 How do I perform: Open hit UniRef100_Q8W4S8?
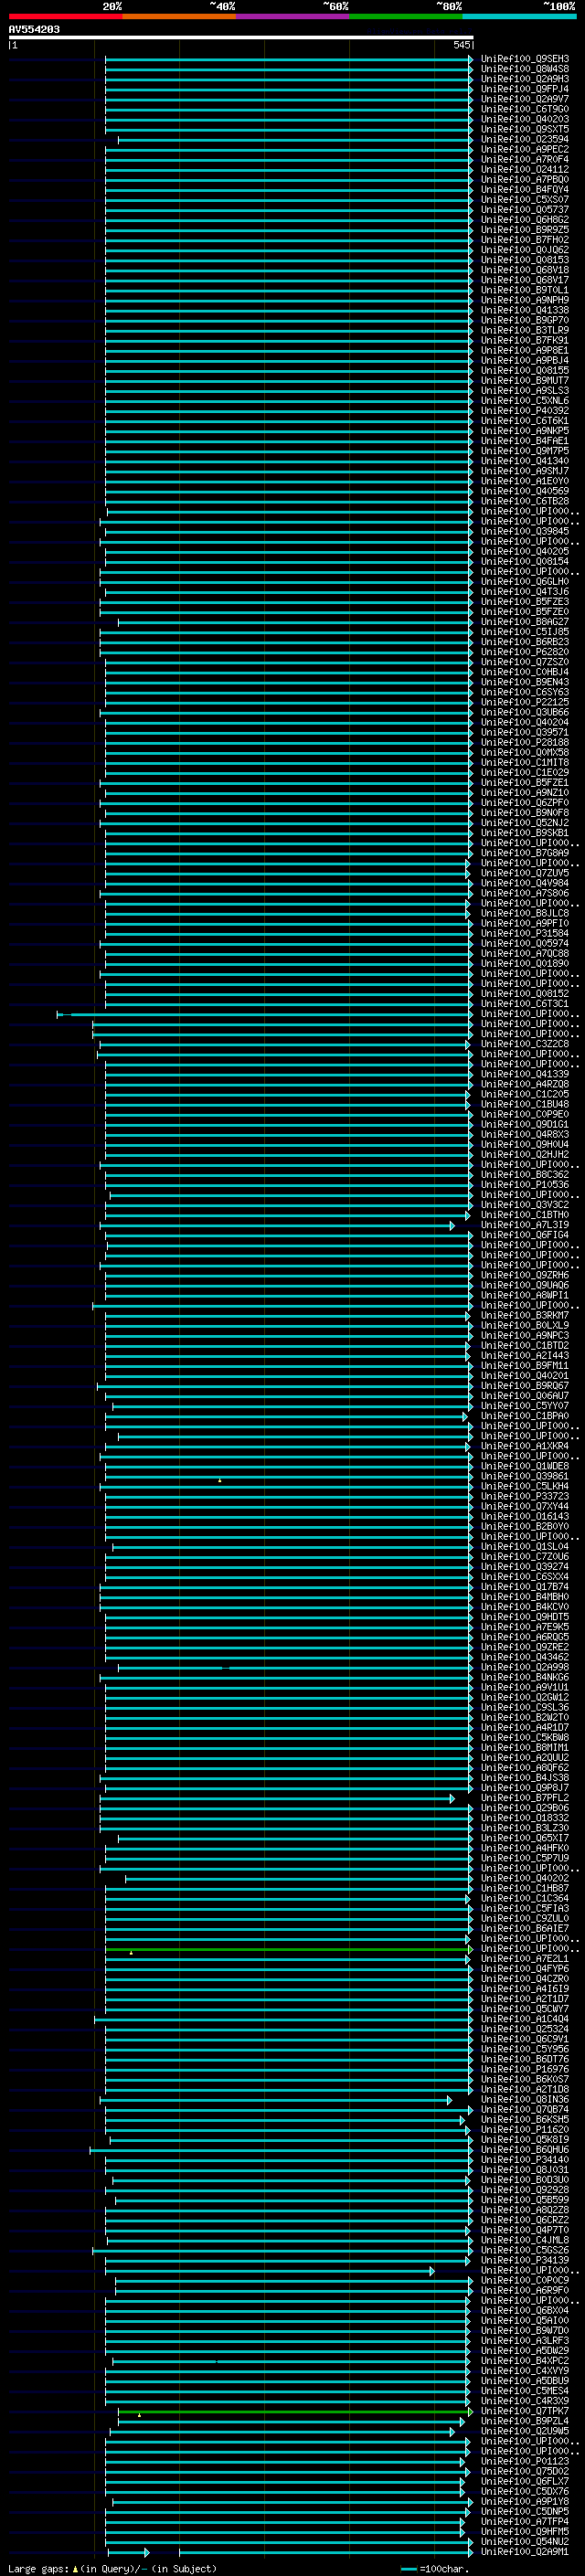click(525, 69)
